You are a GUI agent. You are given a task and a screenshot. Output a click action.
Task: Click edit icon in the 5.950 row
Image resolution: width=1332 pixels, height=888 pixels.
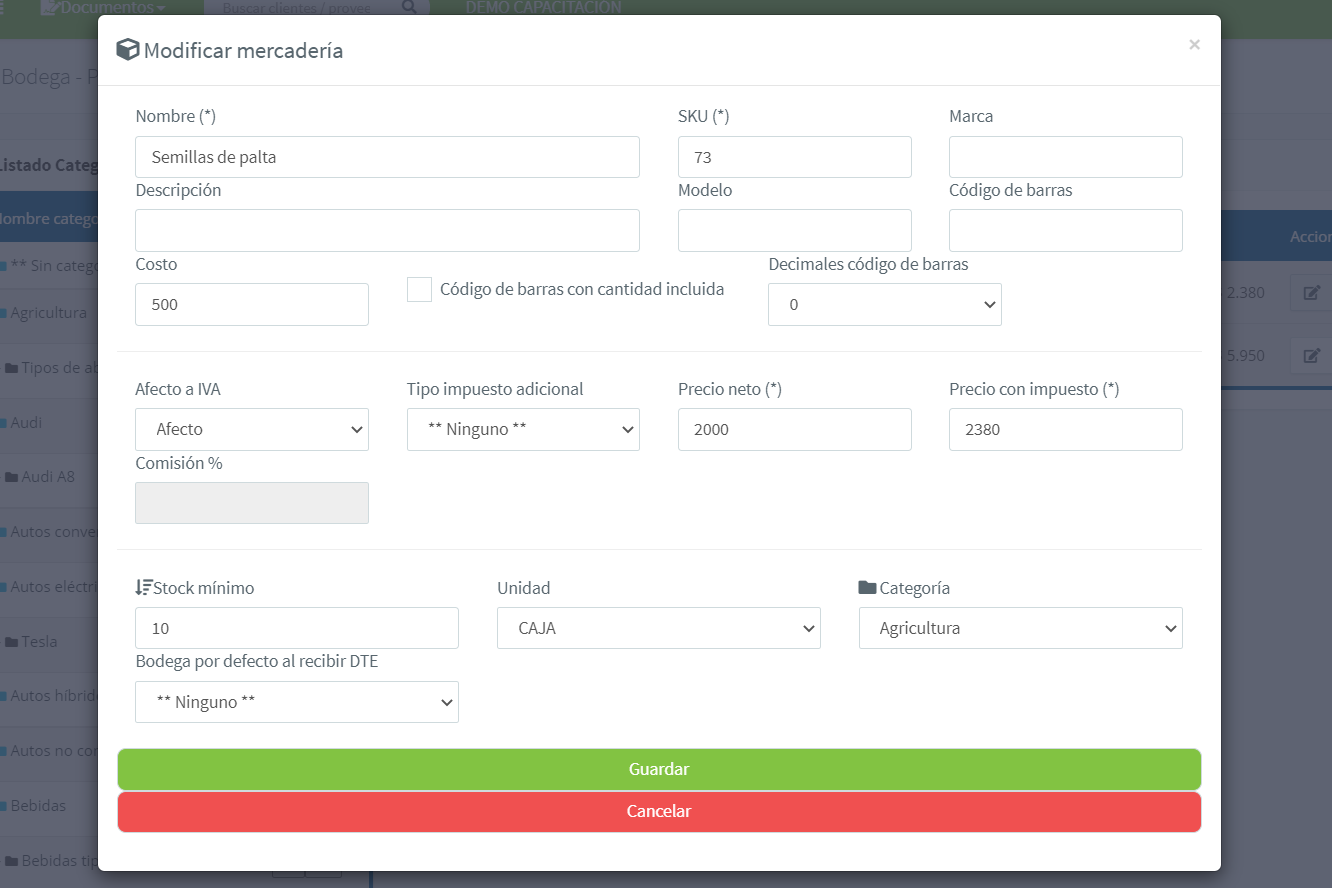click(x=1311, y=355)
